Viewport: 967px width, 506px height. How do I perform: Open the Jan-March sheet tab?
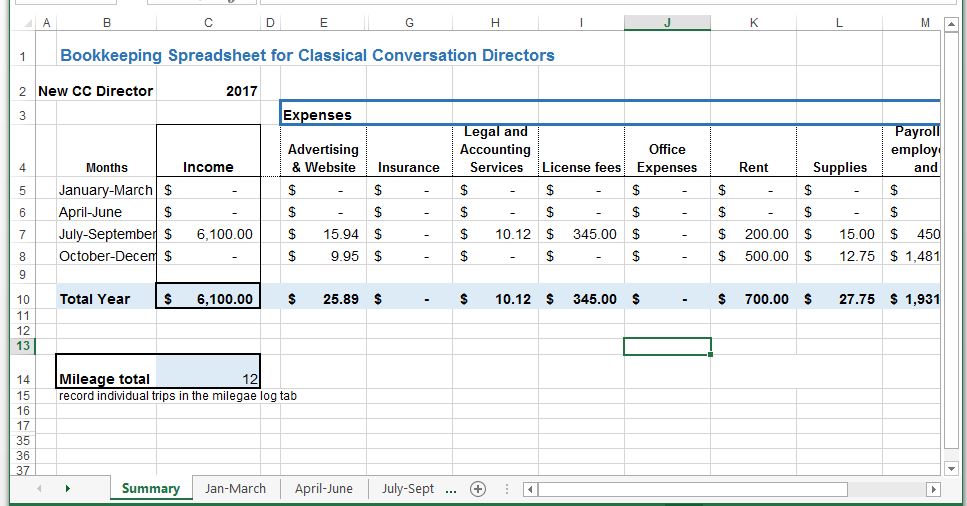[235, 489]
